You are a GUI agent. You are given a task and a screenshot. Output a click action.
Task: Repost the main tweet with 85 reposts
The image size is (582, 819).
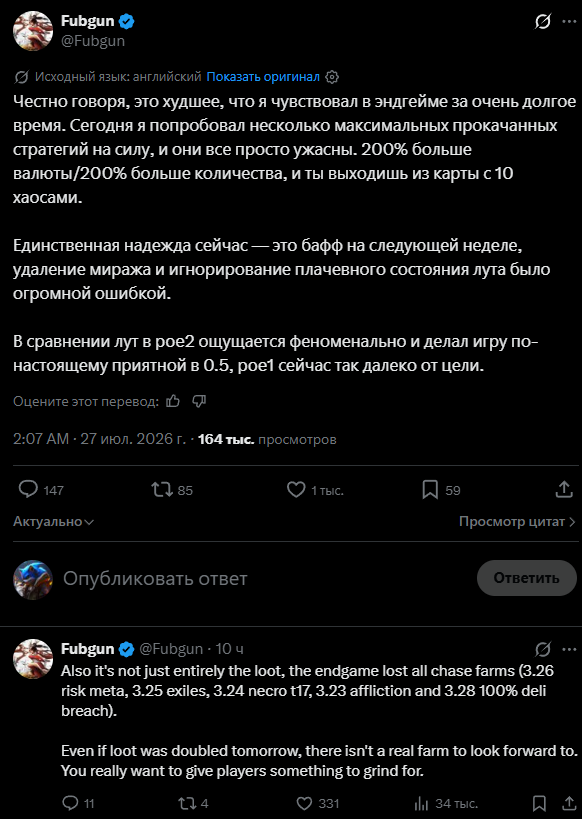161,490
